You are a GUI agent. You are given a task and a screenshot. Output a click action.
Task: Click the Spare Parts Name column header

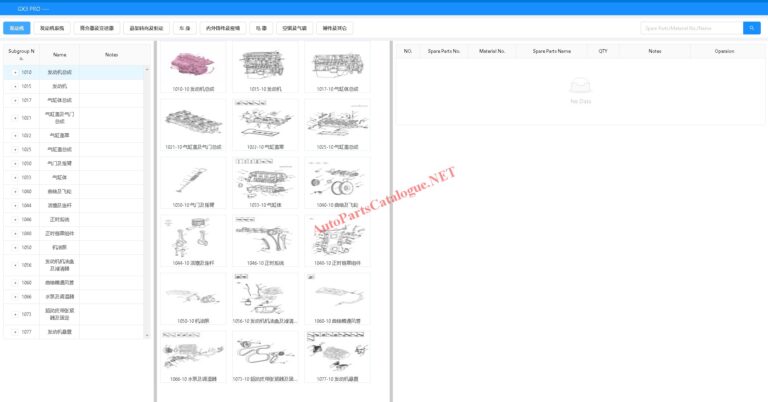point(551,50)
